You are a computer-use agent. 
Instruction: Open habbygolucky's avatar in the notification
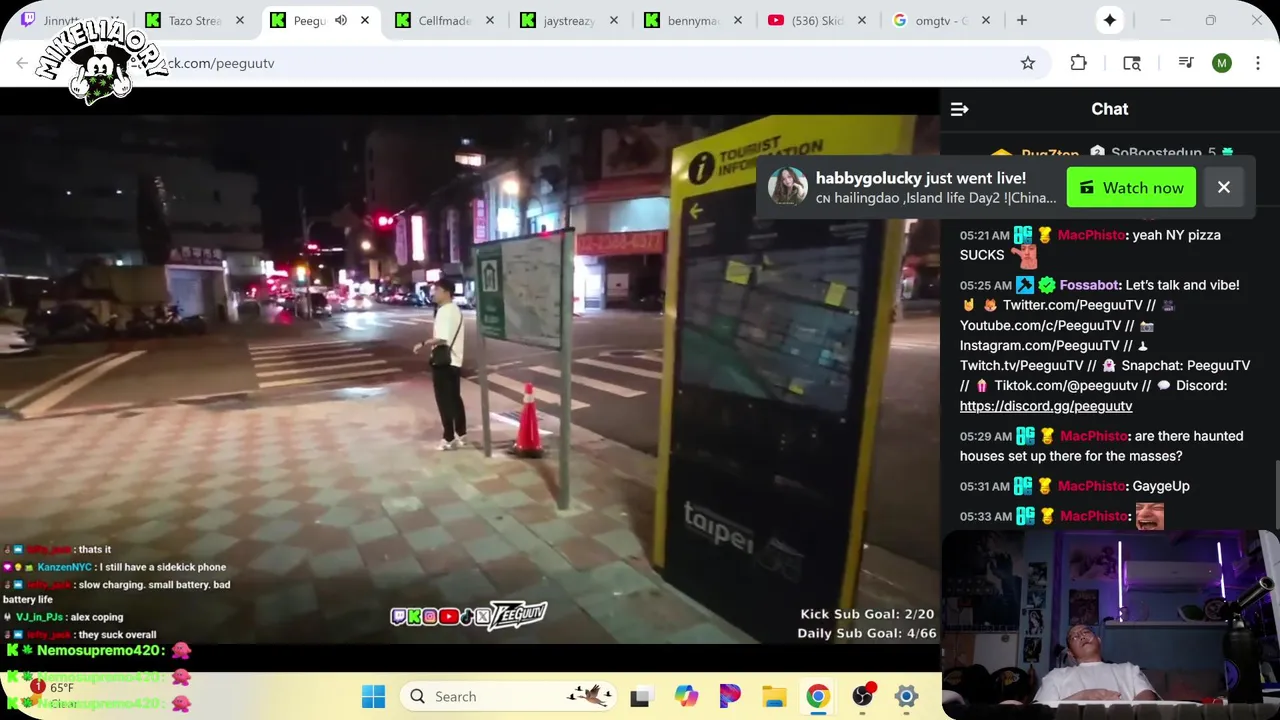click(x=787, y=186)
